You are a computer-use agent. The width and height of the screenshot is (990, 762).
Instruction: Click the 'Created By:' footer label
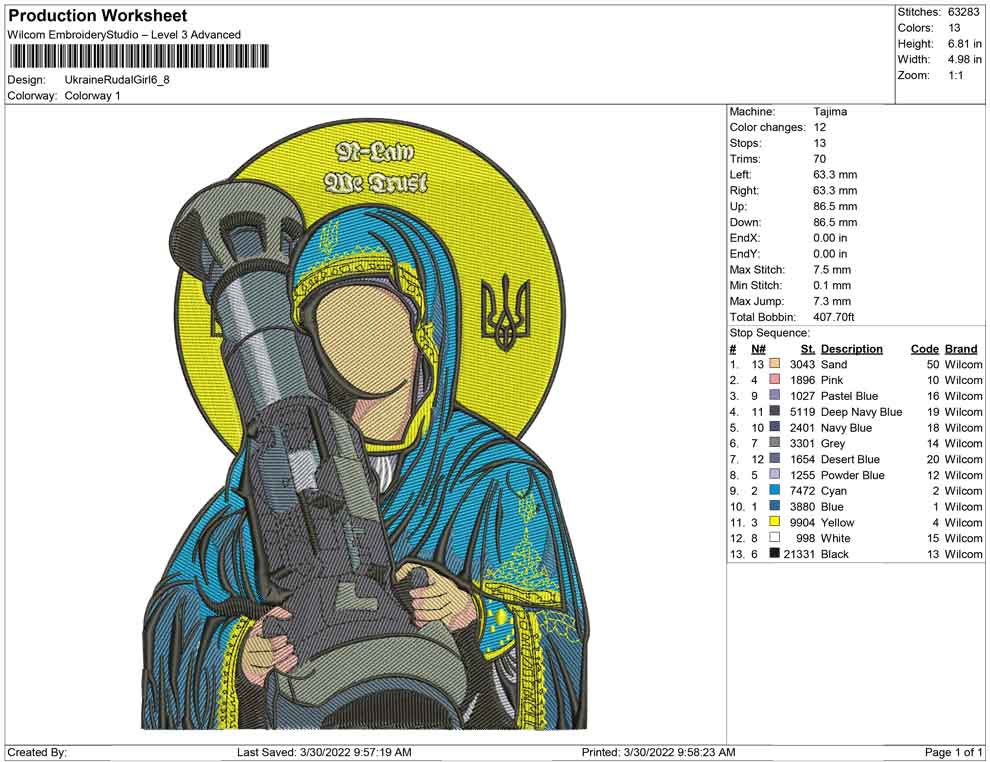(37, 753)
